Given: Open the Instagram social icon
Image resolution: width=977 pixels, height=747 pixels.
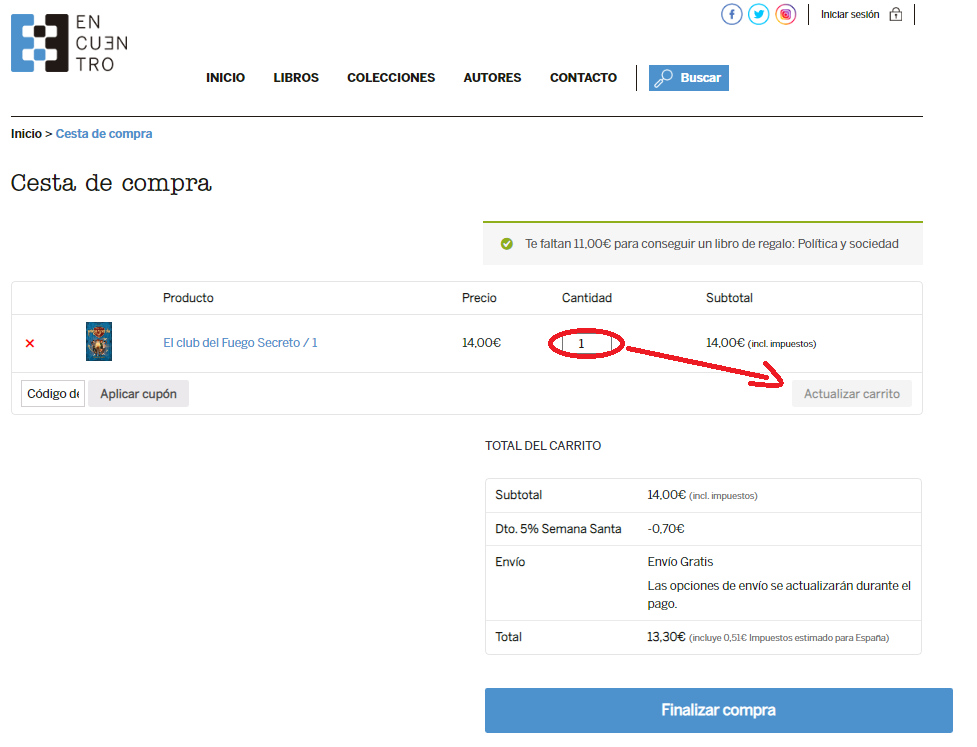Looking at the screenshot, I should pos(786,14).
